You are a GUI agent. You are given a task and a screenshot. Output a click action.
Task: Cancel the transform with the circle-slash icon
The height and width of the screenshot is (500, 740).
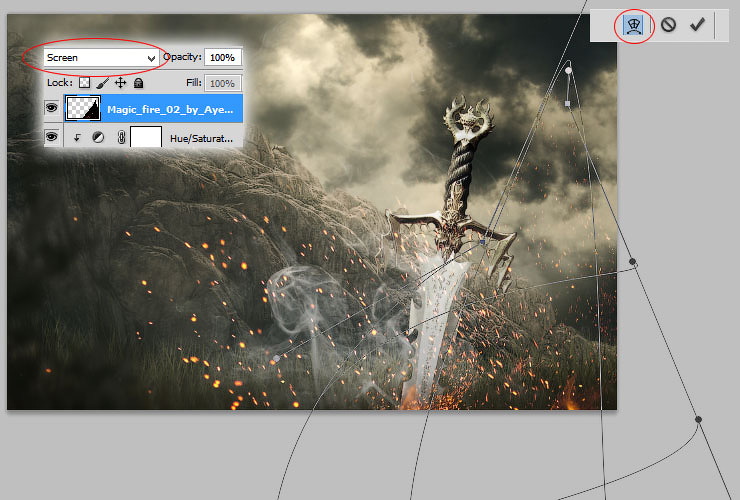pos(668,25)
